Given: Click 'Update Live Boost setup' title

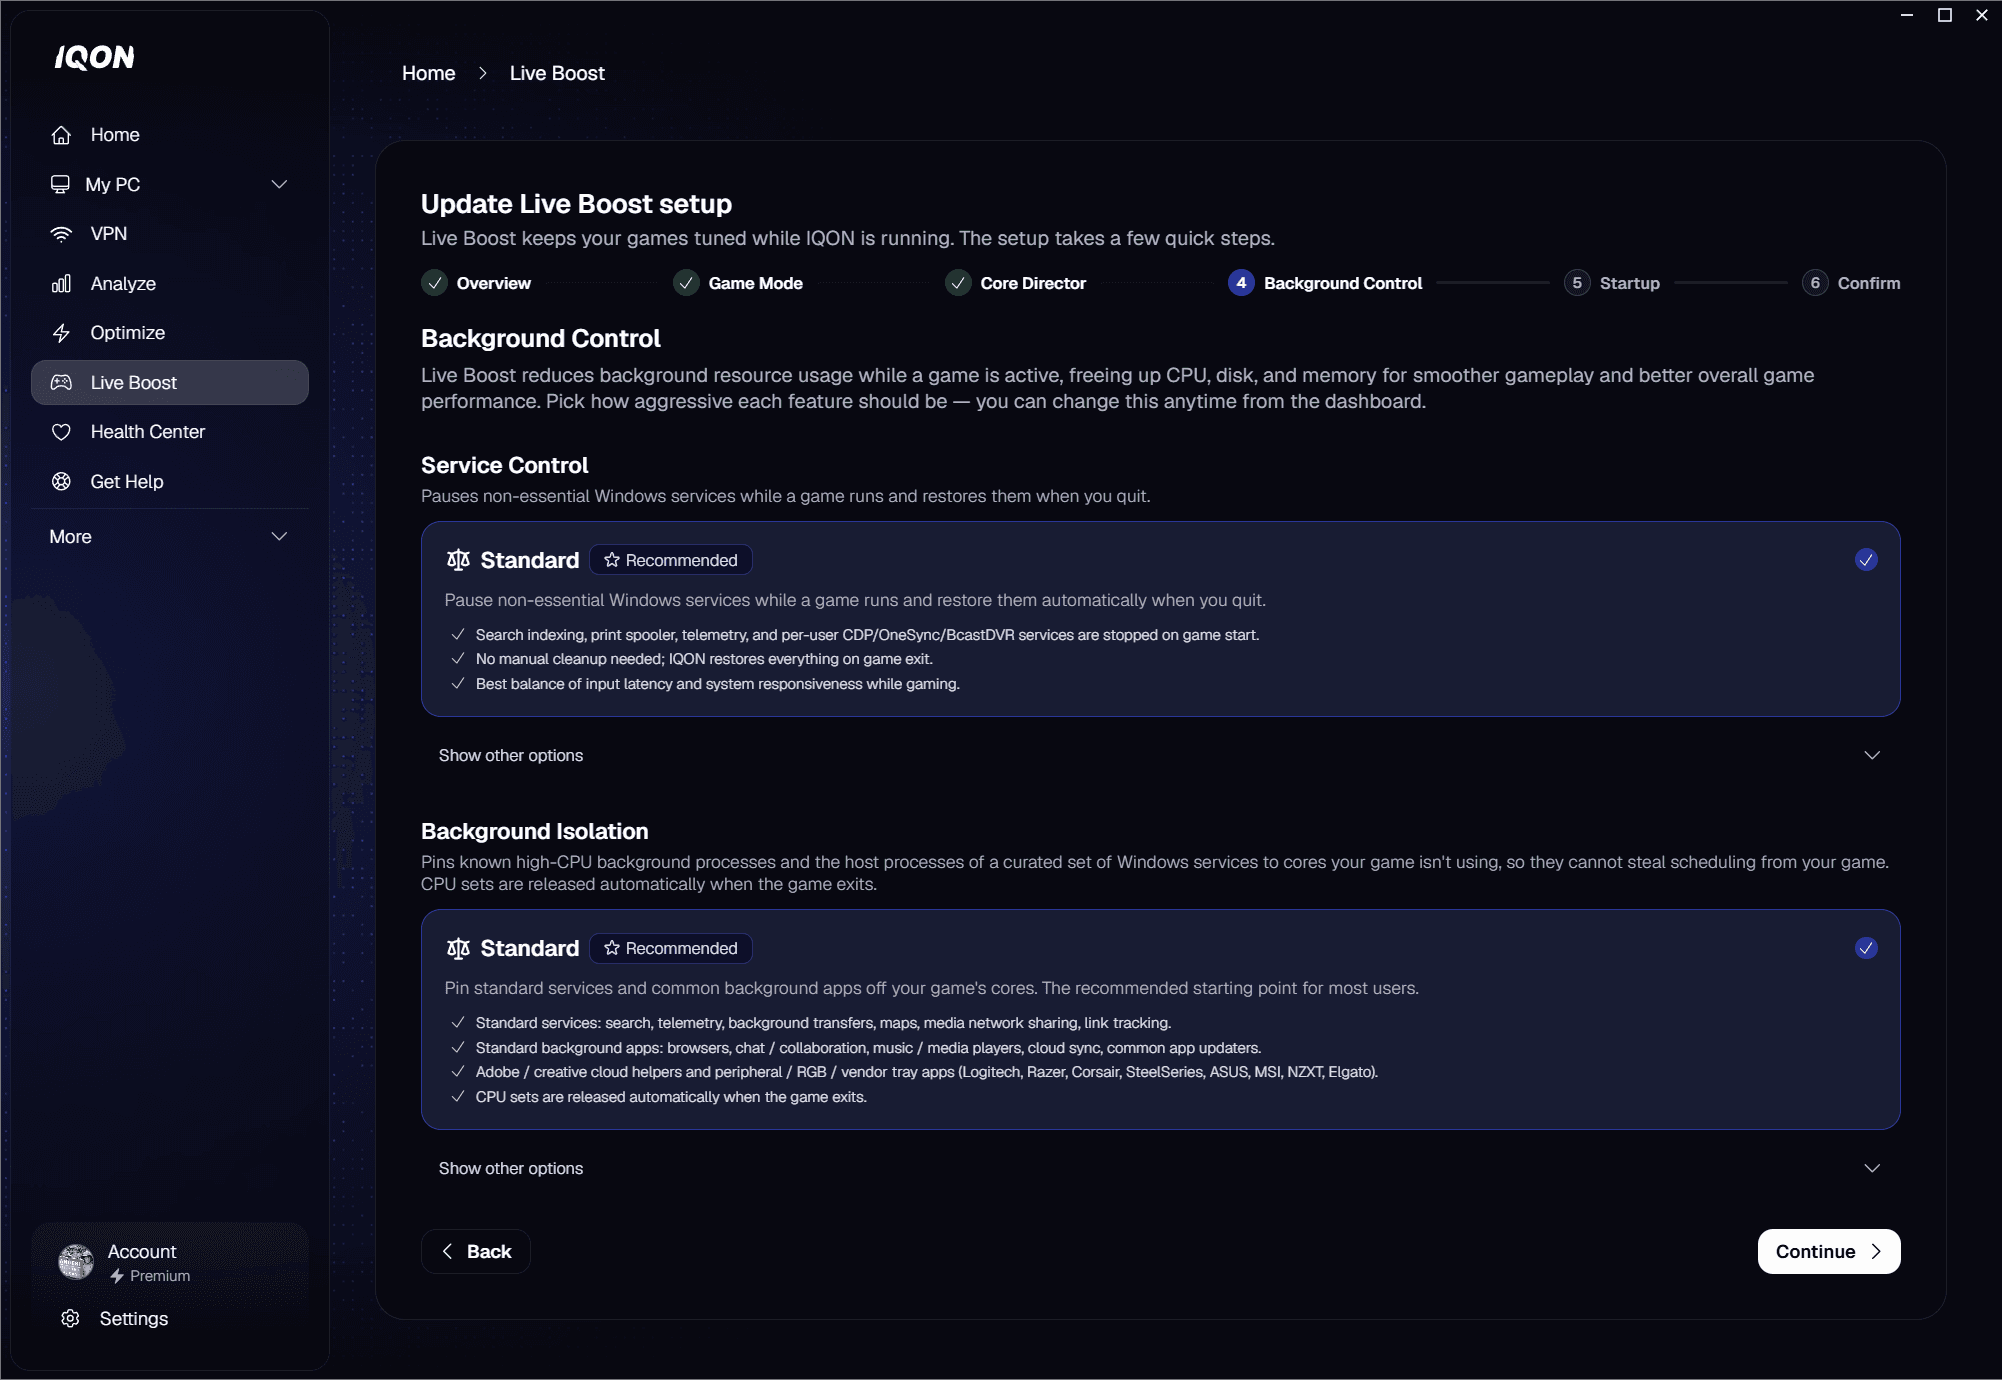Looking at the screenshot, I should [x=576, y=204].
